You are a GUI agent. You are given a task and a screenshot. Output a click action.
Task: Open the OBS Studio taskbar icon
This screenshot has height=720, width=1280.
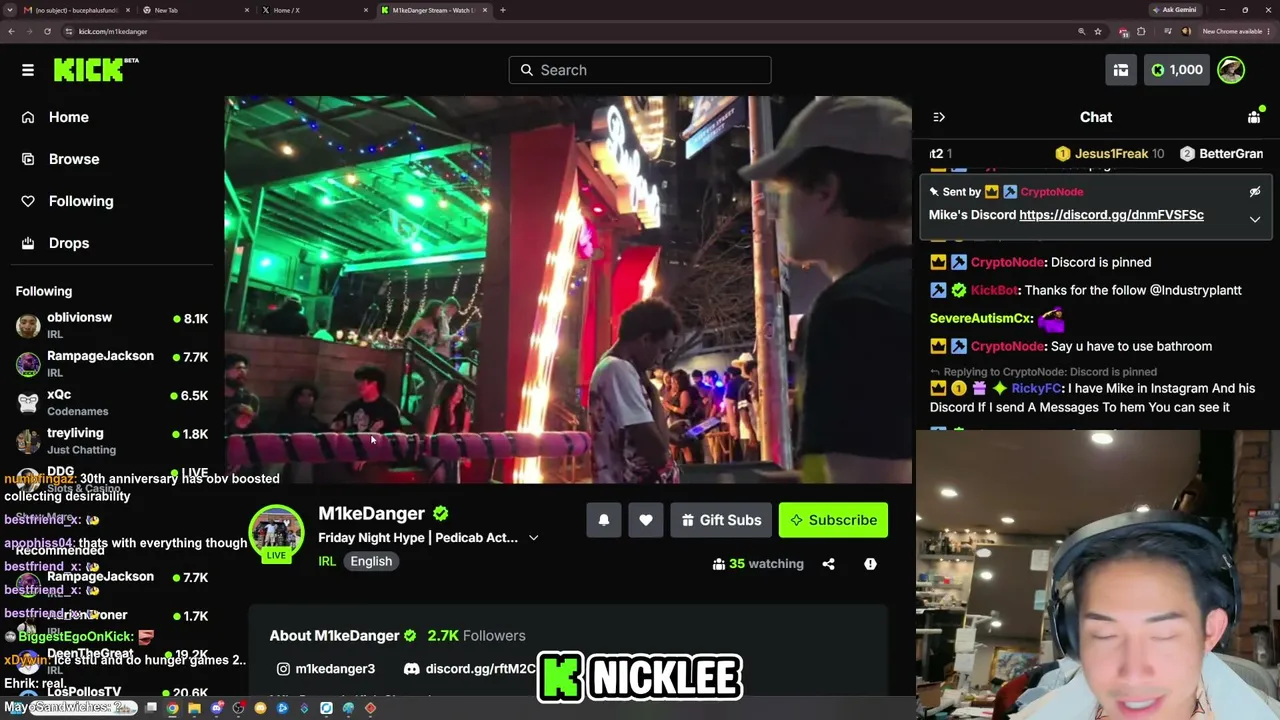point(239,708)
